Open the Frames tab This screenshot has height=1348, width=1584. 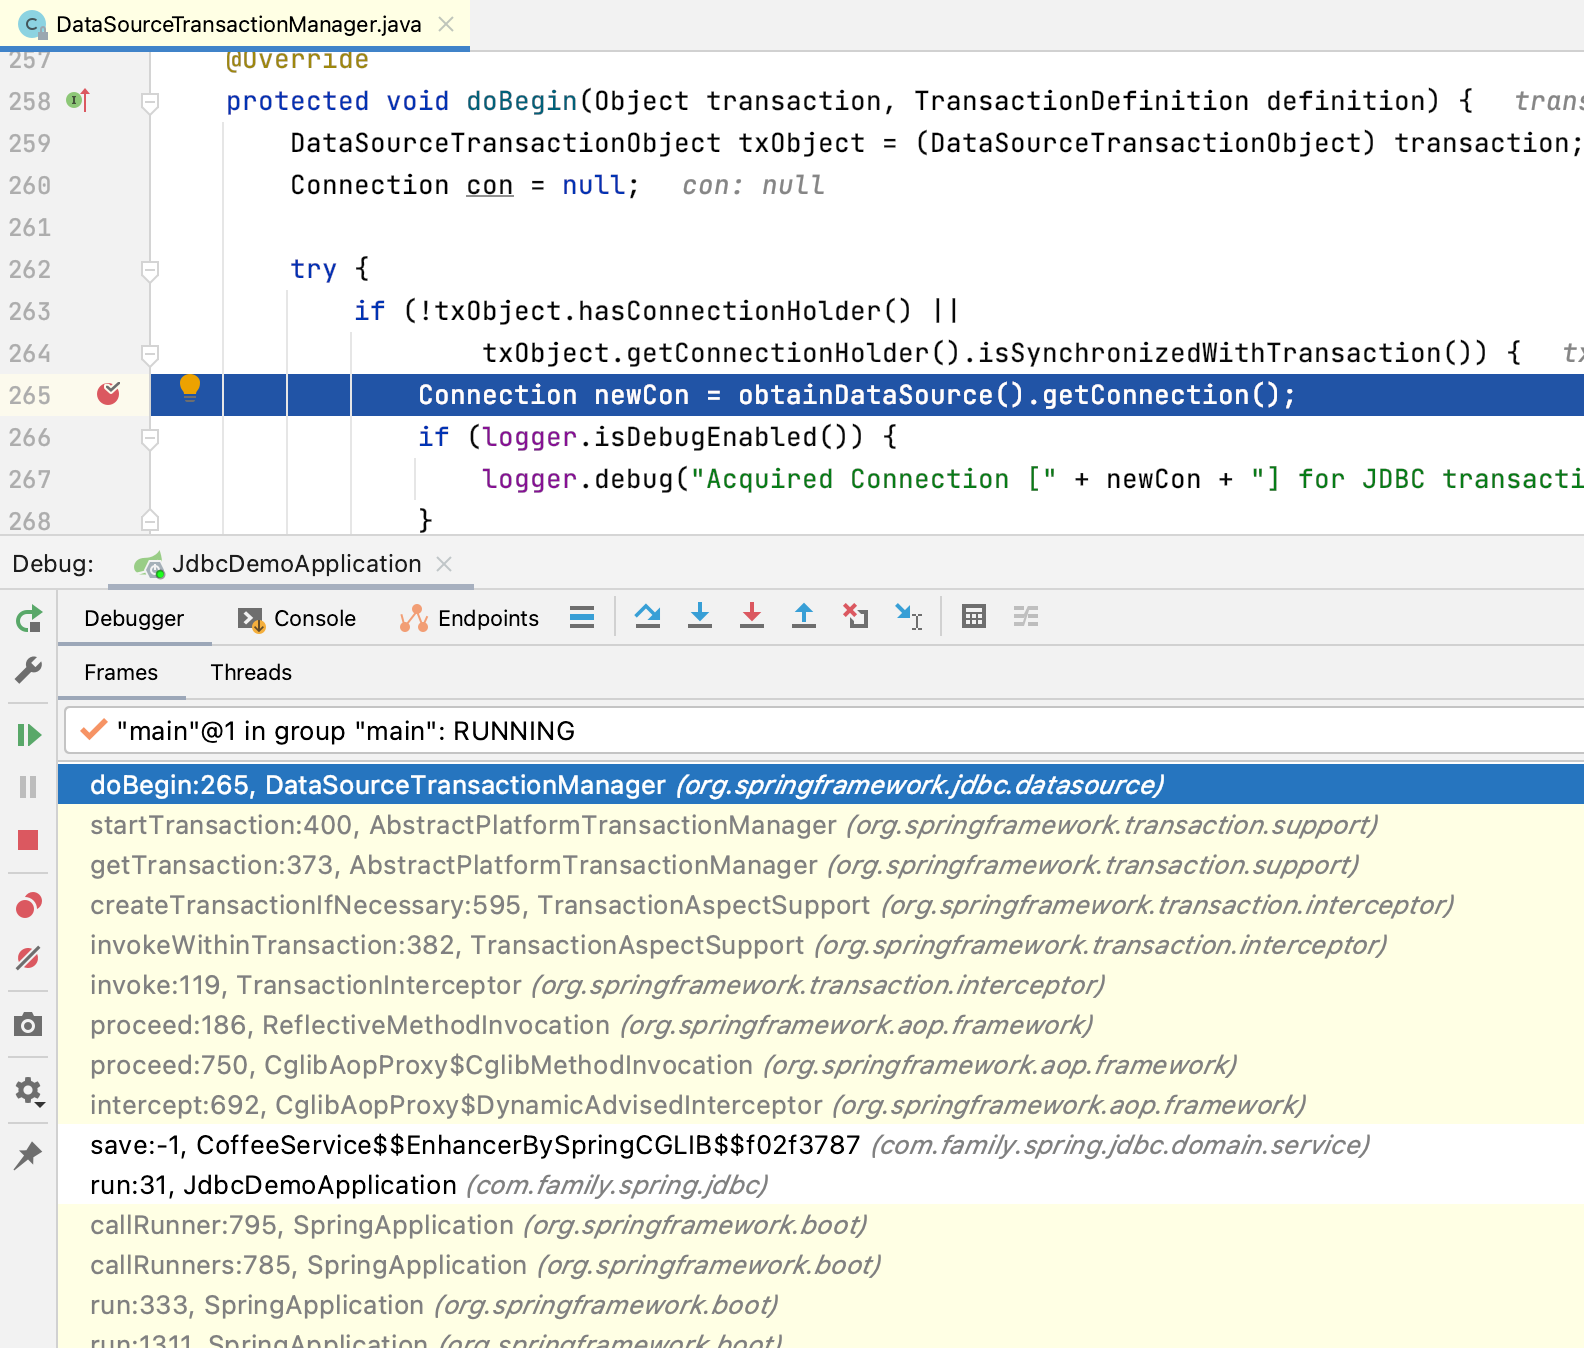[121, 672]
